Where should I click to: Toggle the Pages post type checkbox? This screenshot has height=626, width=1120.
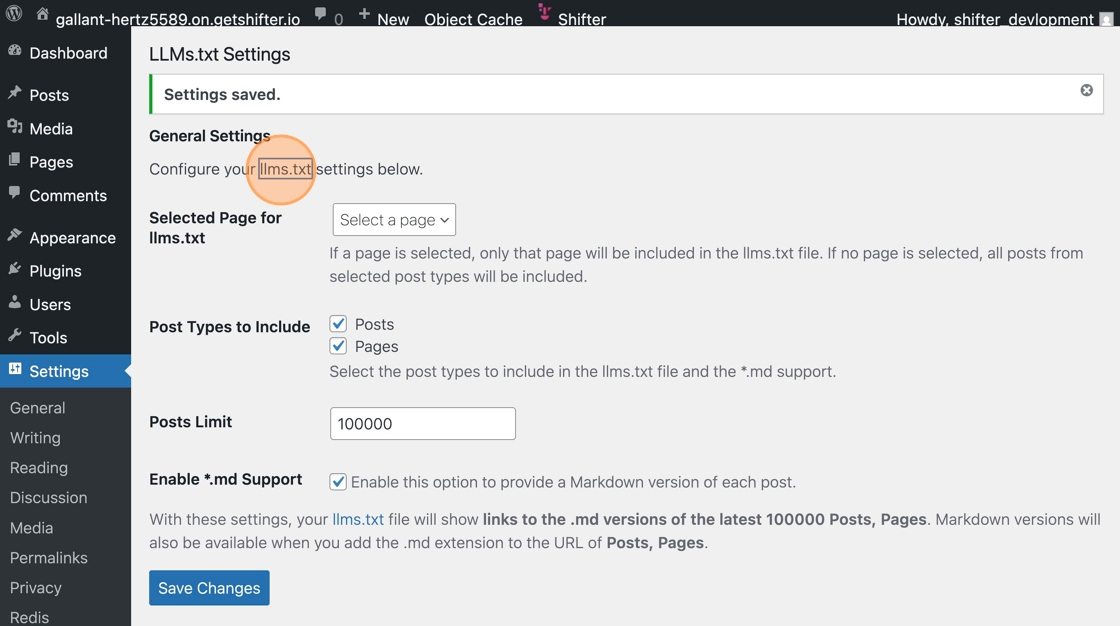pyautogui.click(x=338, y=346)
